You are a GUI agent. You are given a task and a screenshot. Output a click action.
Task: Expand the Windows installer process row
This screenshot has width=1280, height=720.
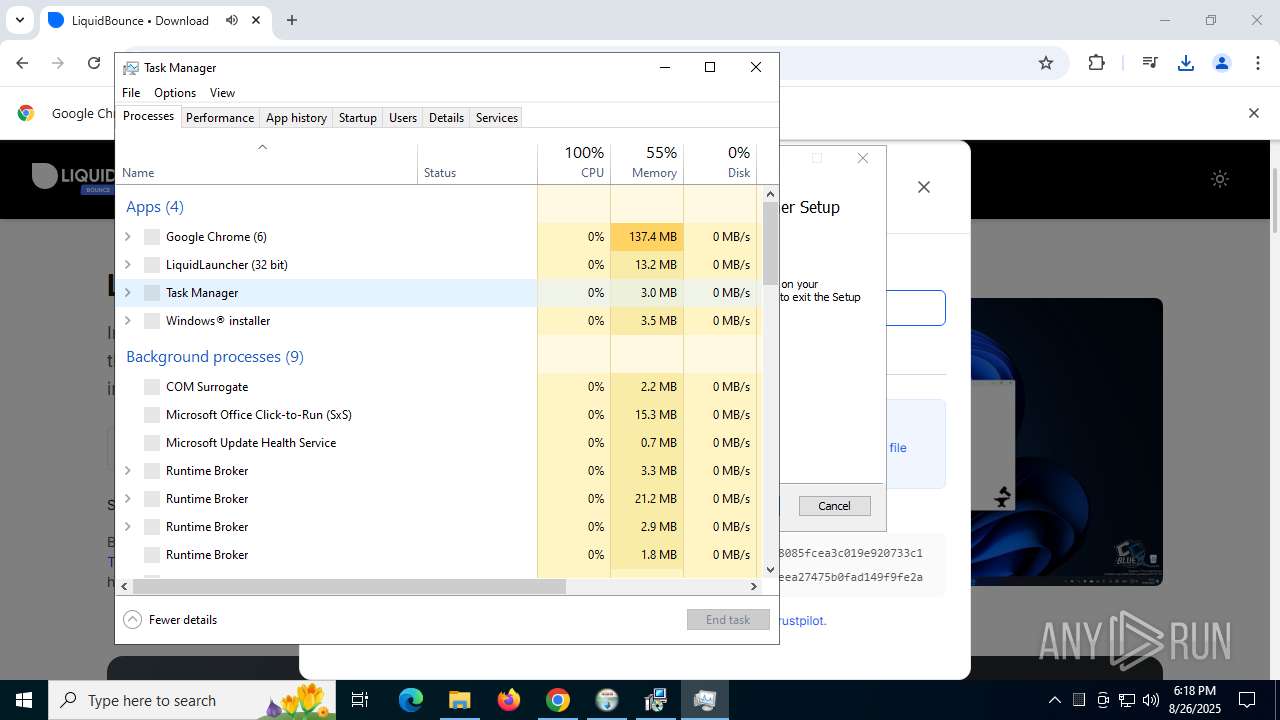(x=127, y=321)
